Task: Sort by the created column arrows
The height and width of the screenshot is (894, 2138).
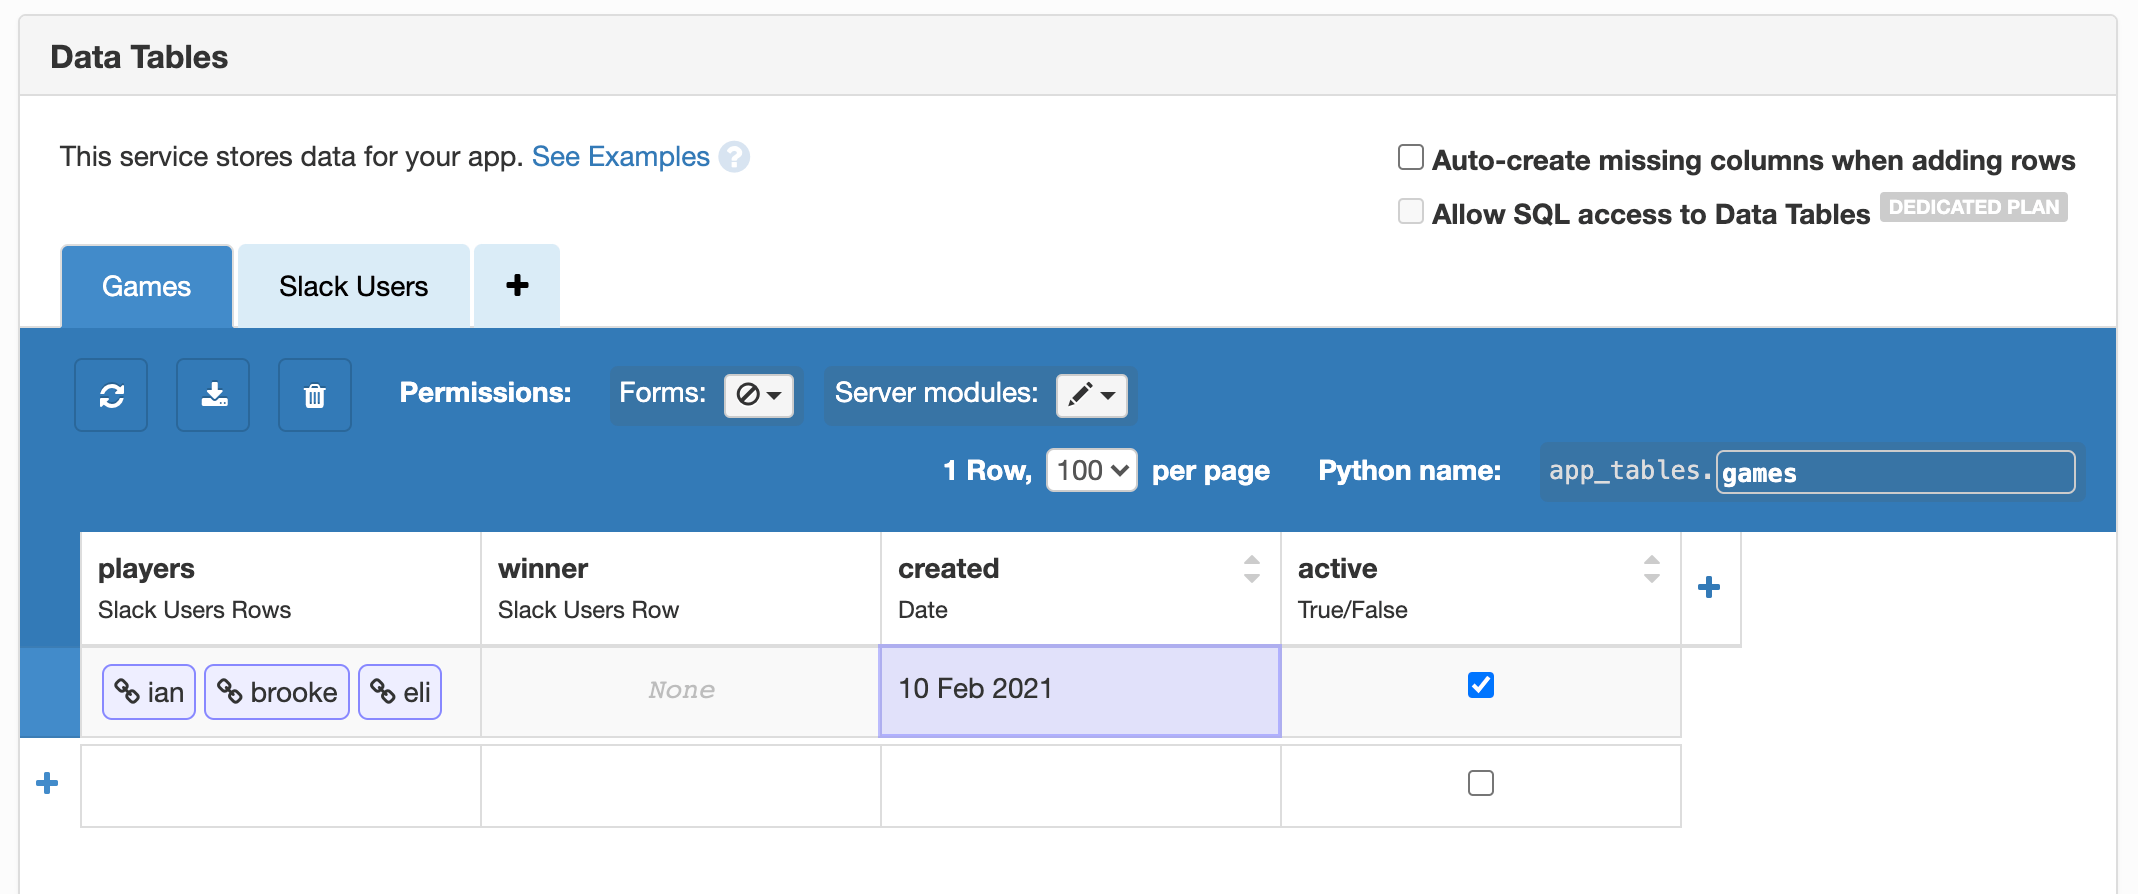Action: (x=1251, y=569)
